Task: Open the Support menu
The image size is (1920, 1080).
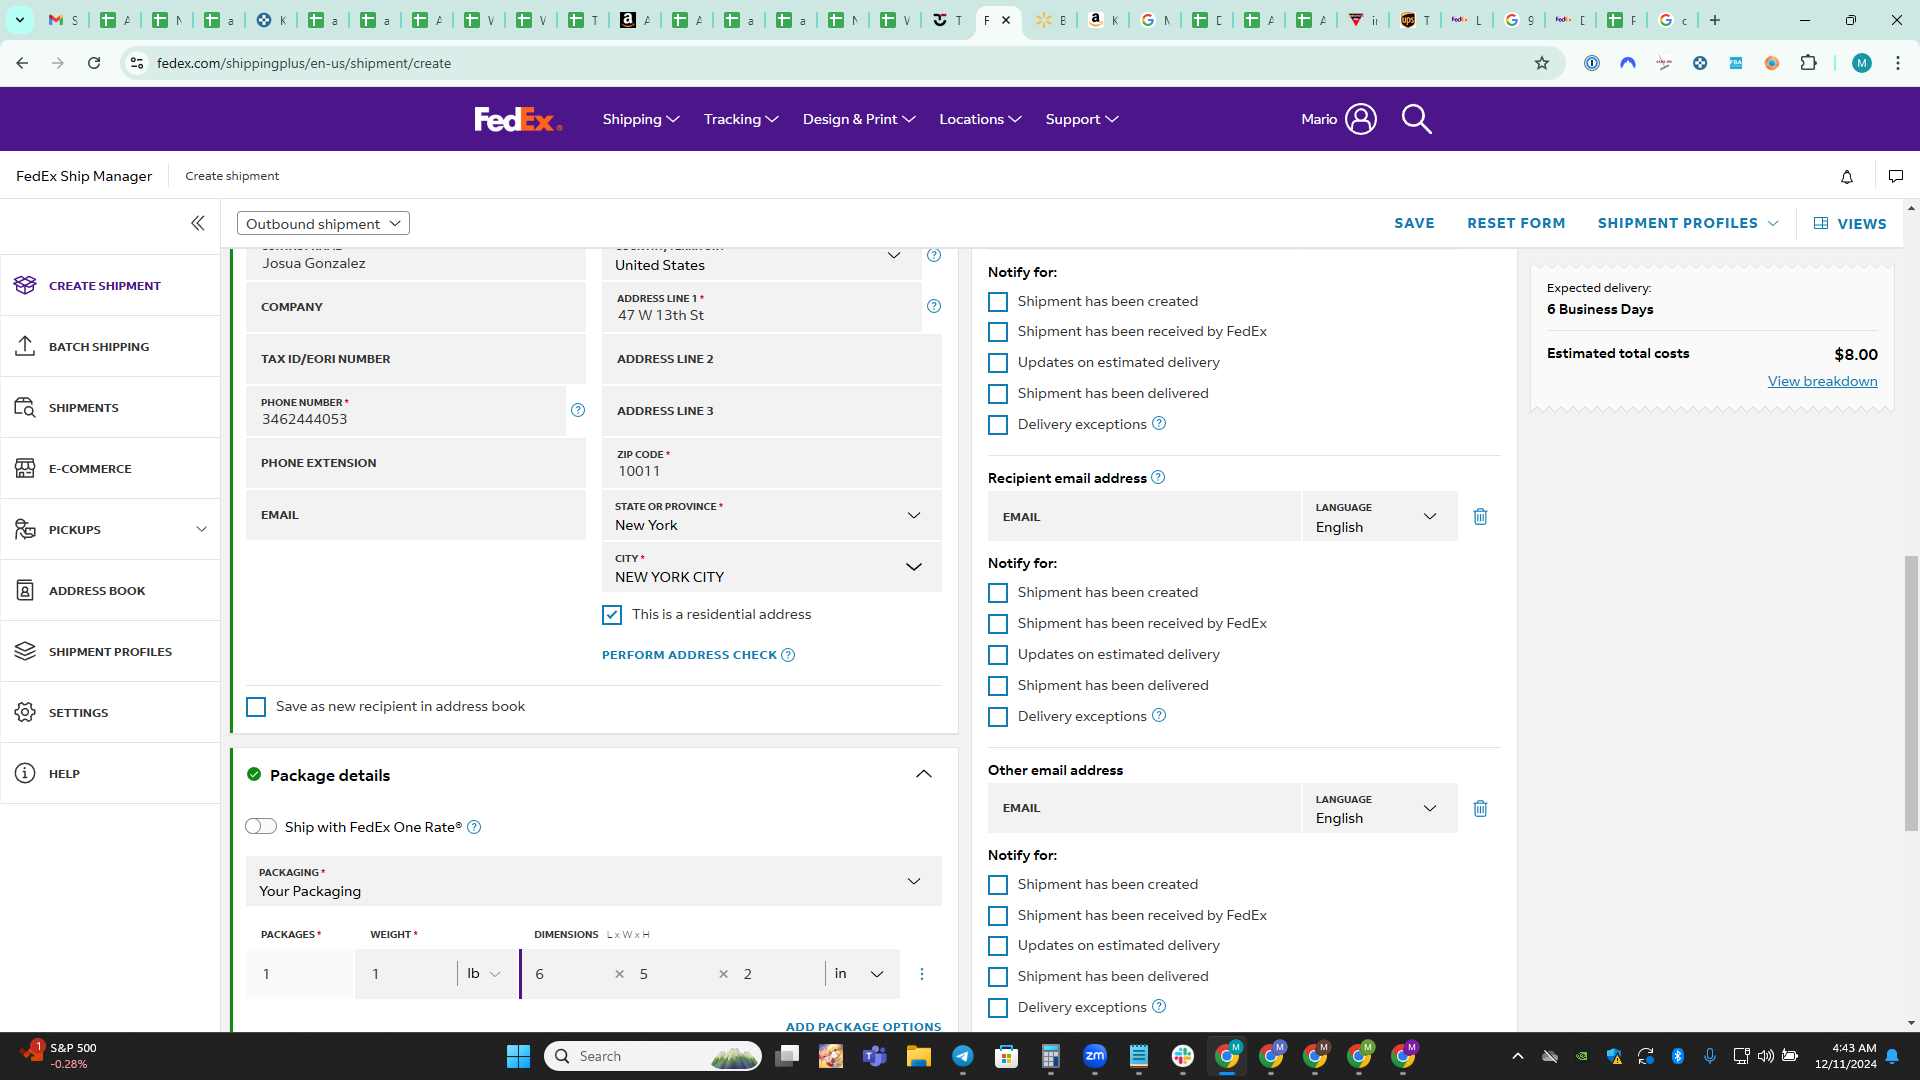Action: tap(1082, 119)
